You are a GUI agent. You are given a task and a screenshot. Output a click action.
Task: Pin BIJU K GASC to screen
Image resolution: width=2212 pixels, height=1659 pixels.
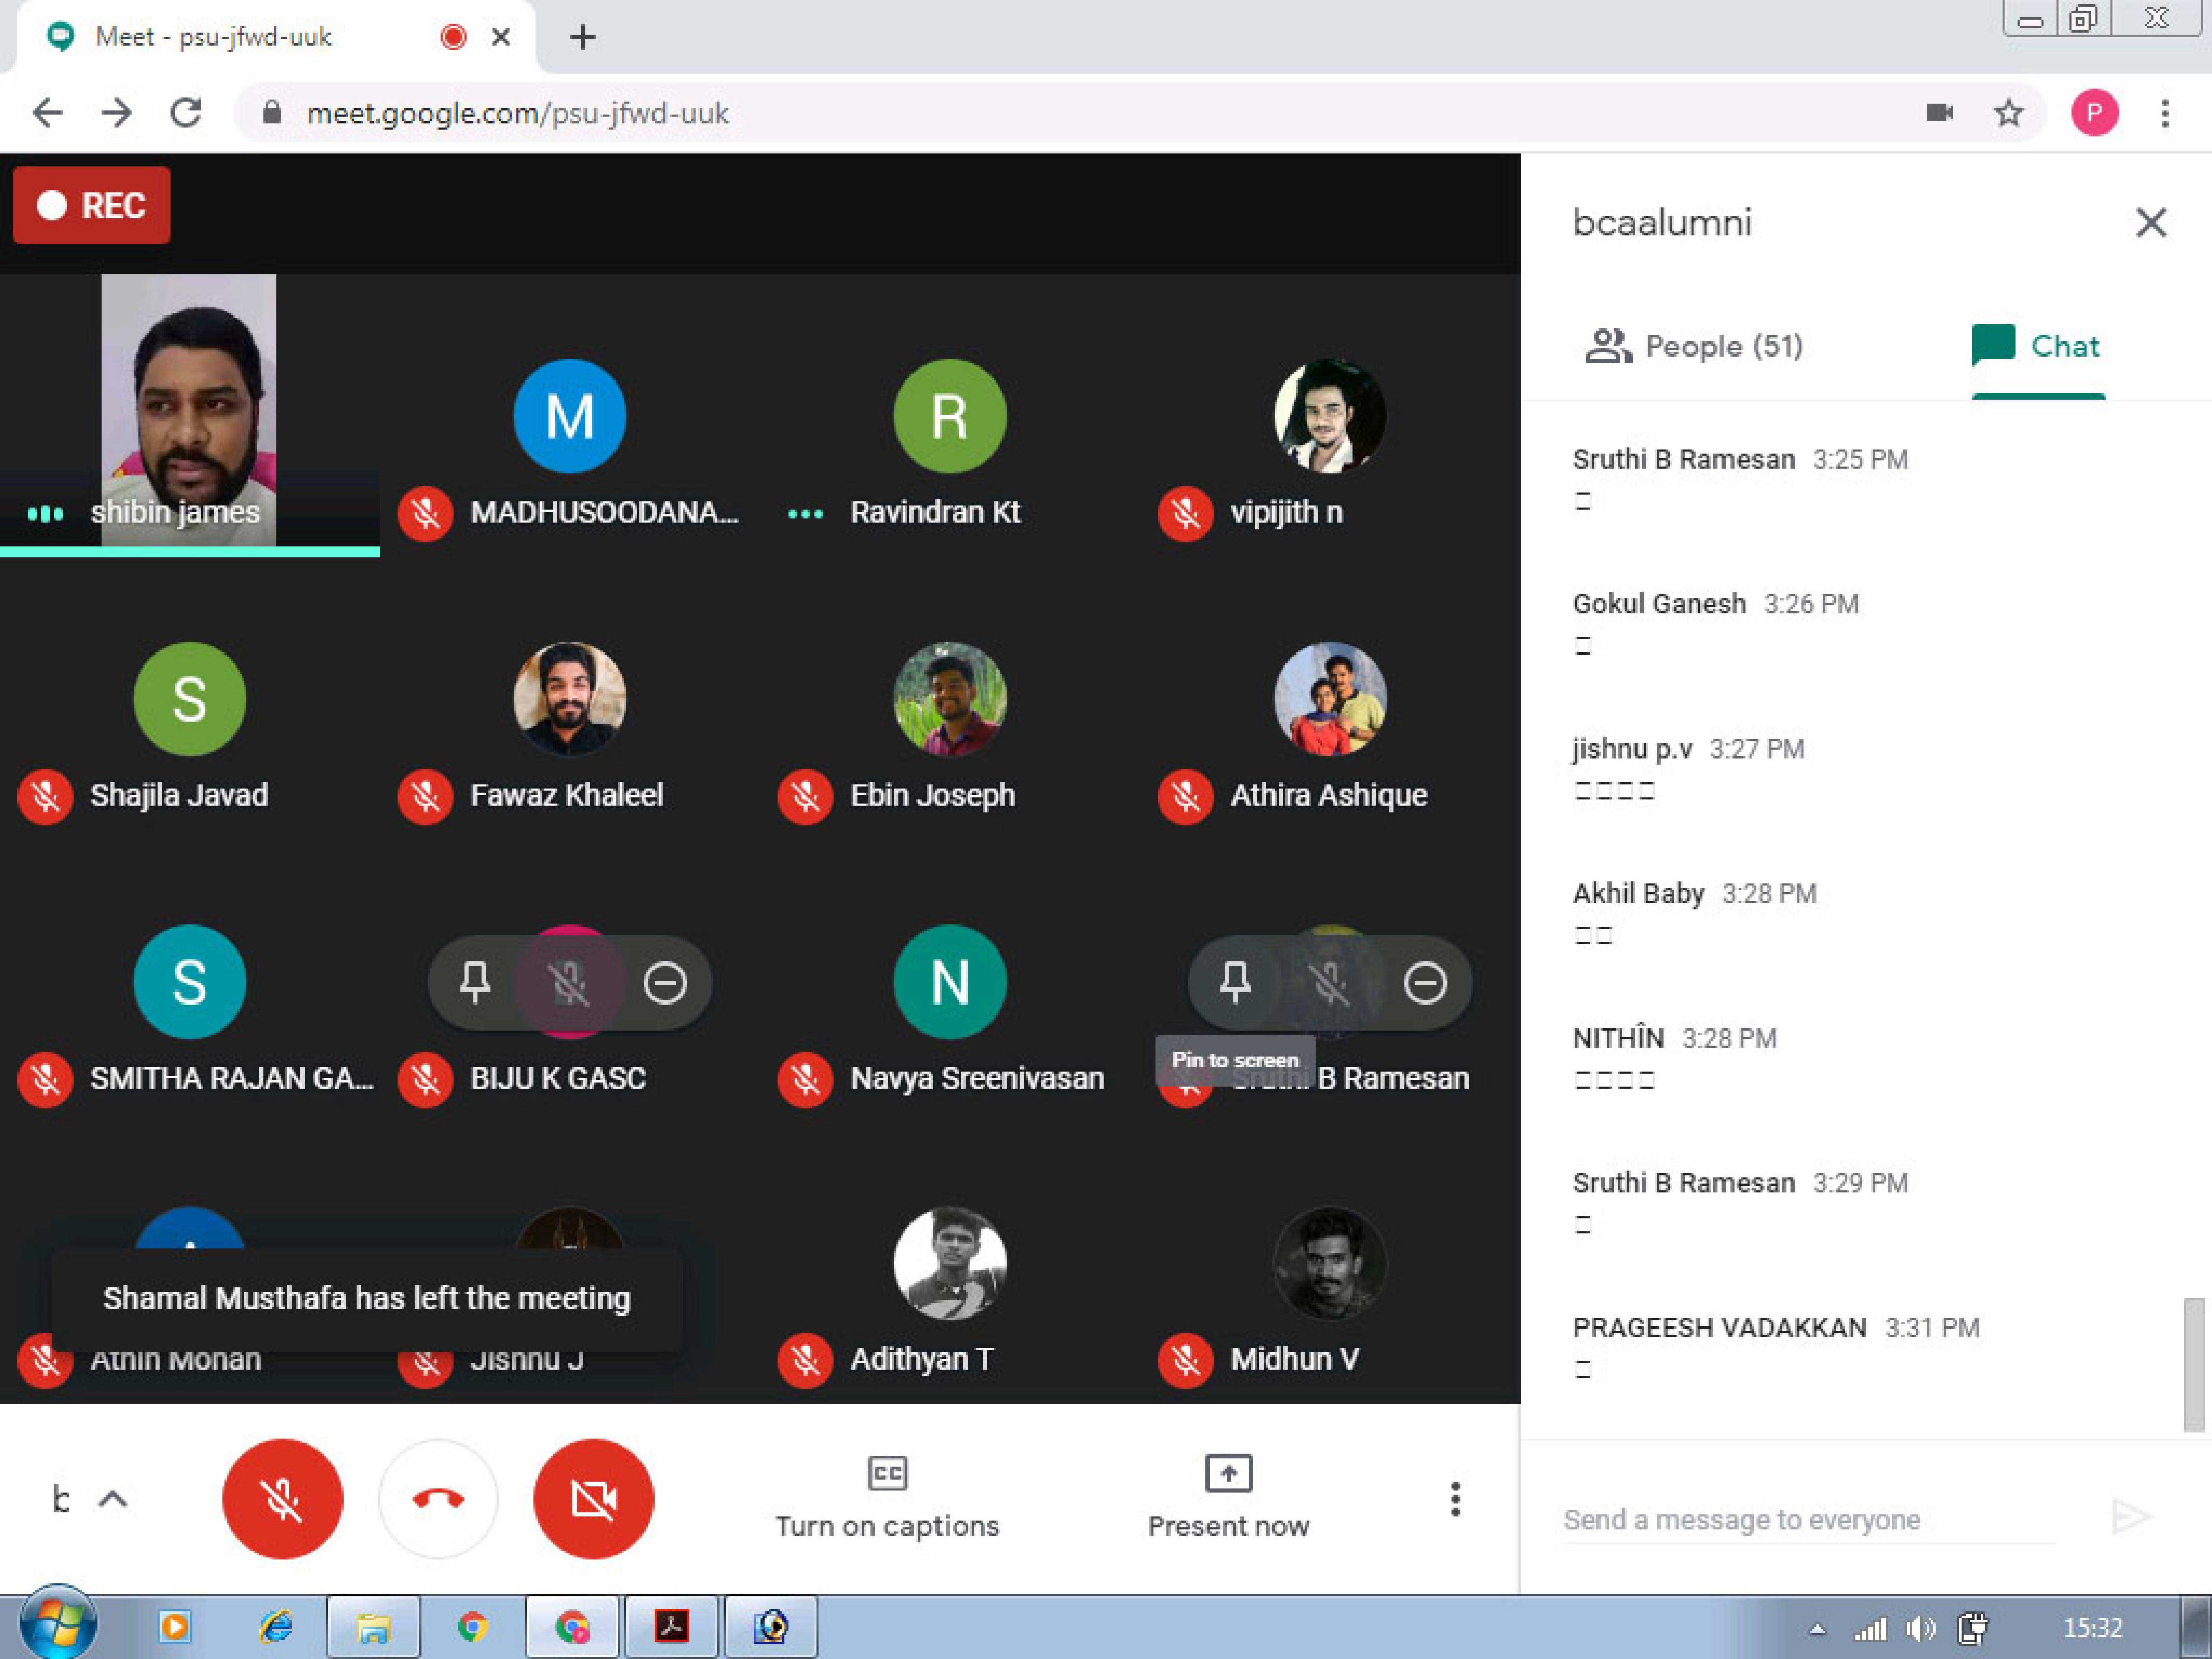coord(475,982)
